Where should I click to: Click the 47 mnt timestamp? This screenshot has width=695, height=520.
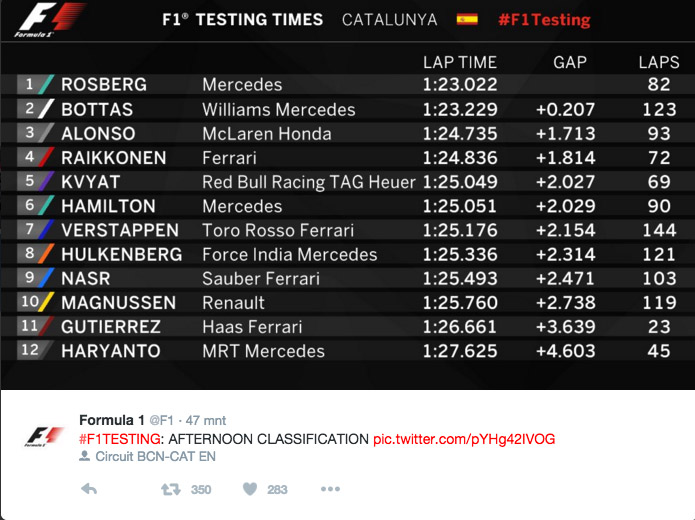pyautogui.click(x=206, y=420)
